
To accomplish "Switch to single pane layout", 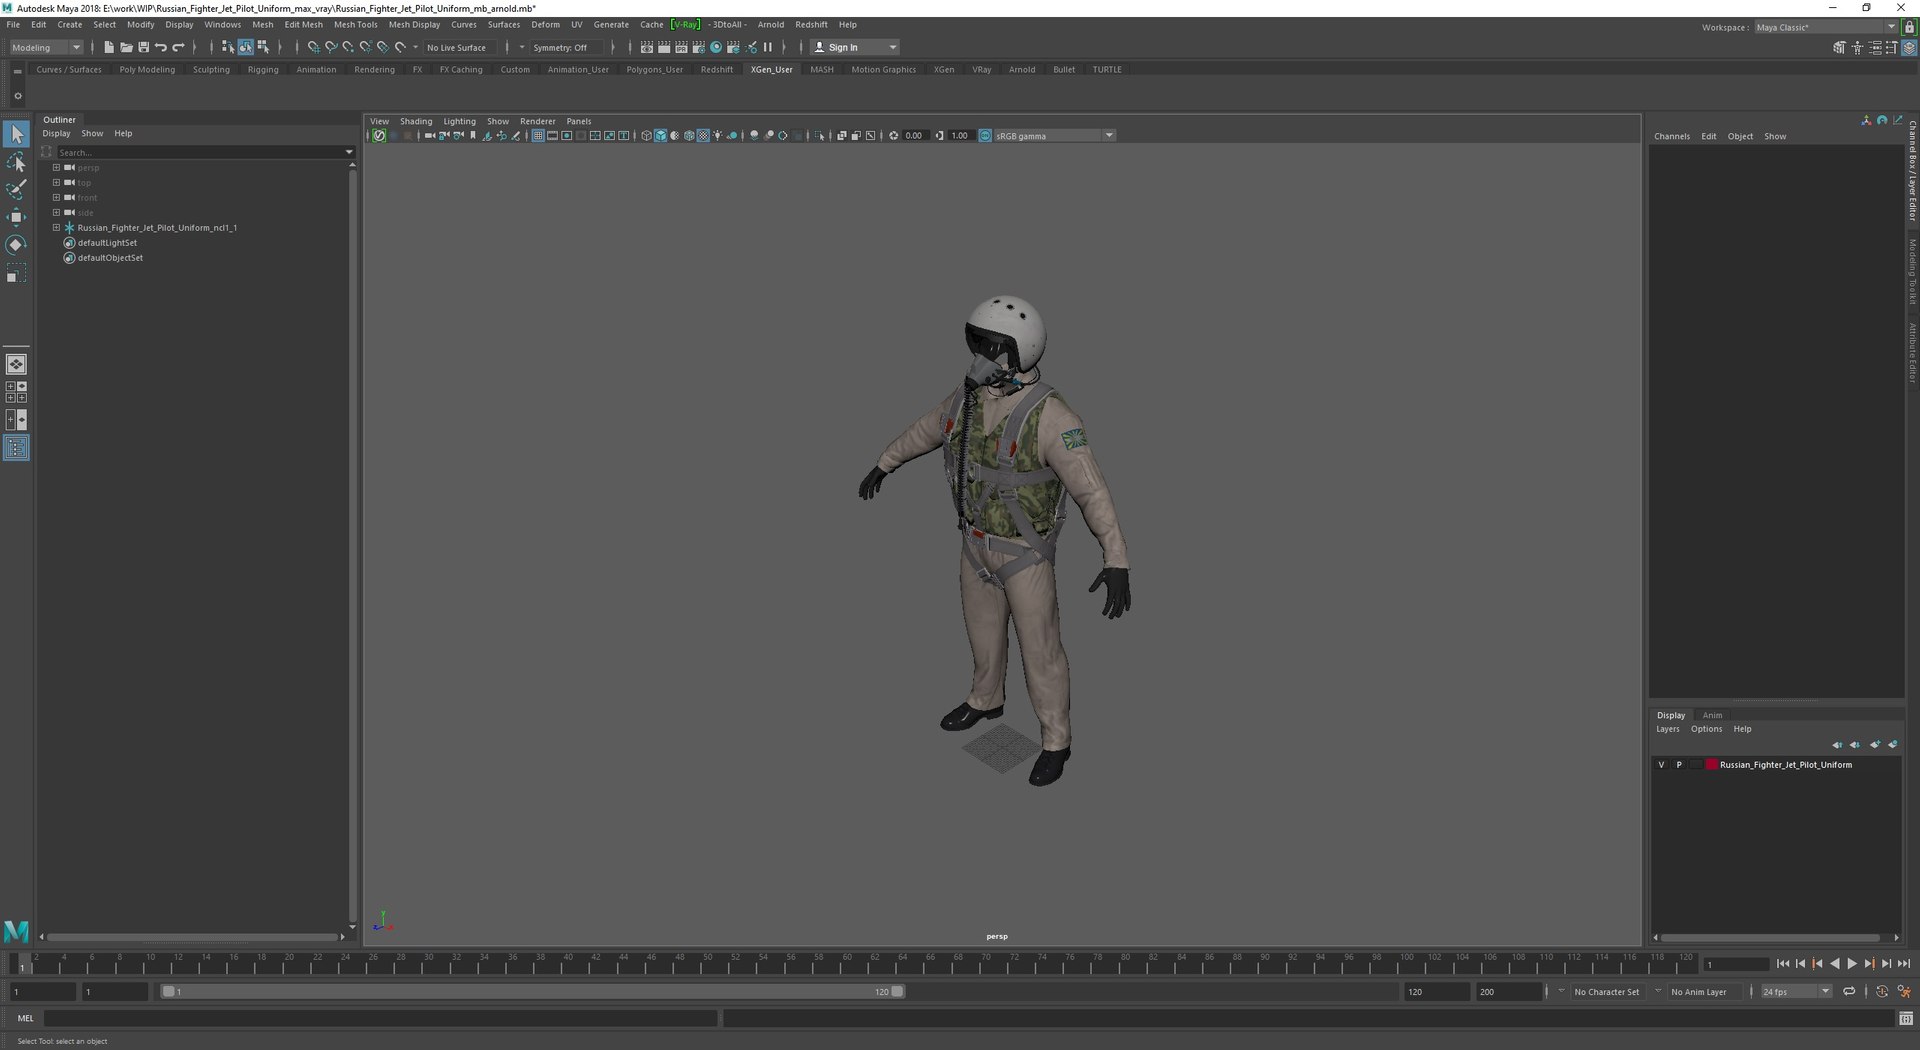I will [x=16, y=364].
